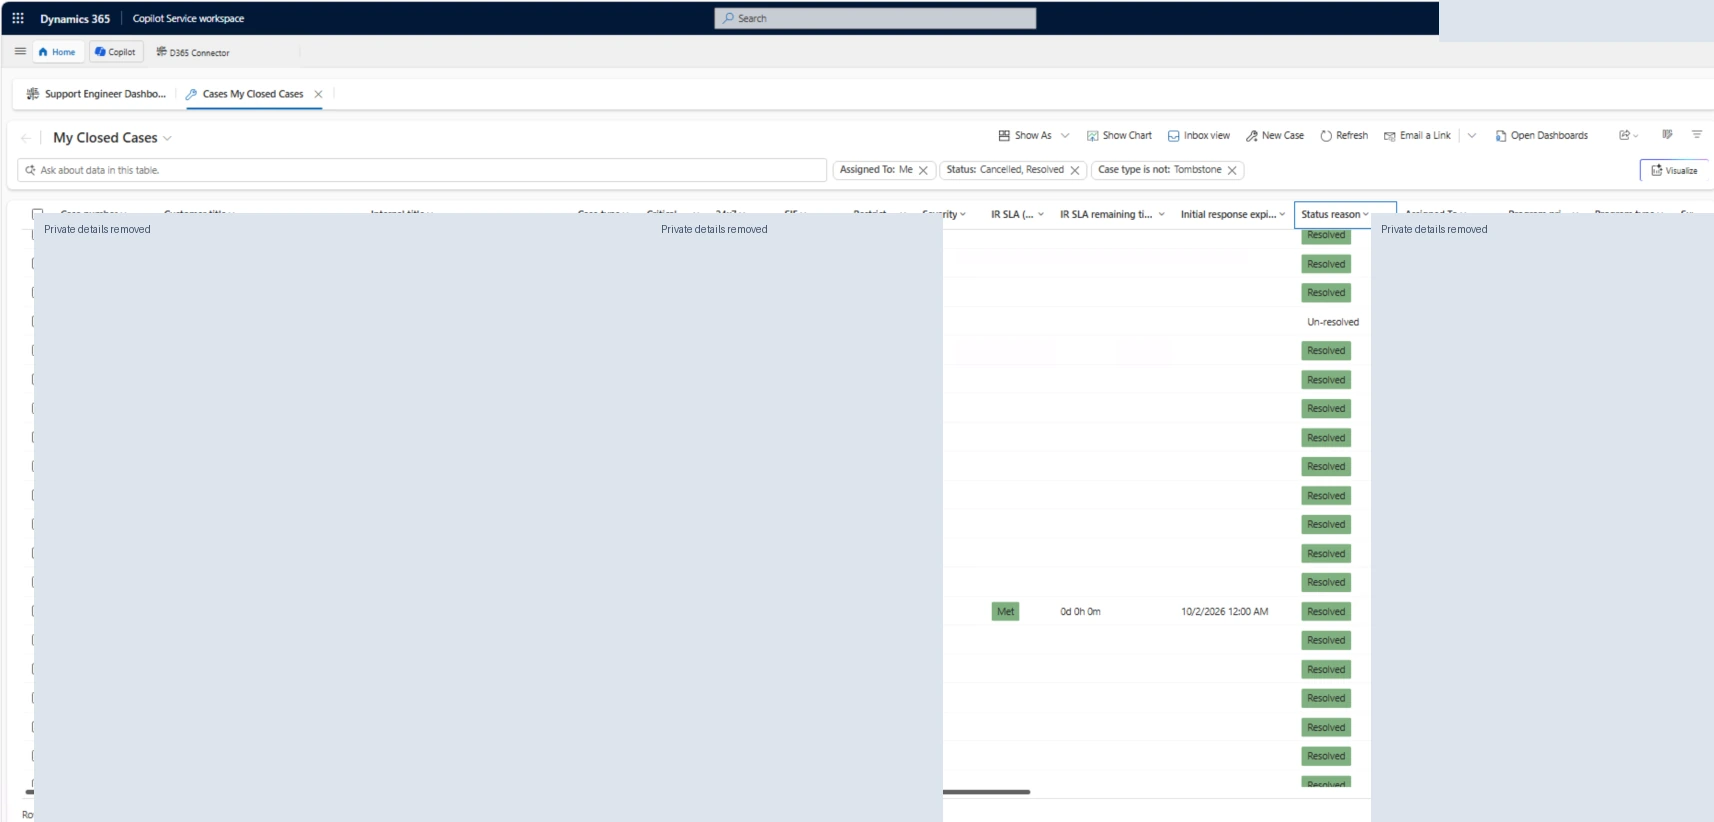Toggle the site map hamburger menu
The width and height of the screenshot is (1714, 822).
click(20, 51)
